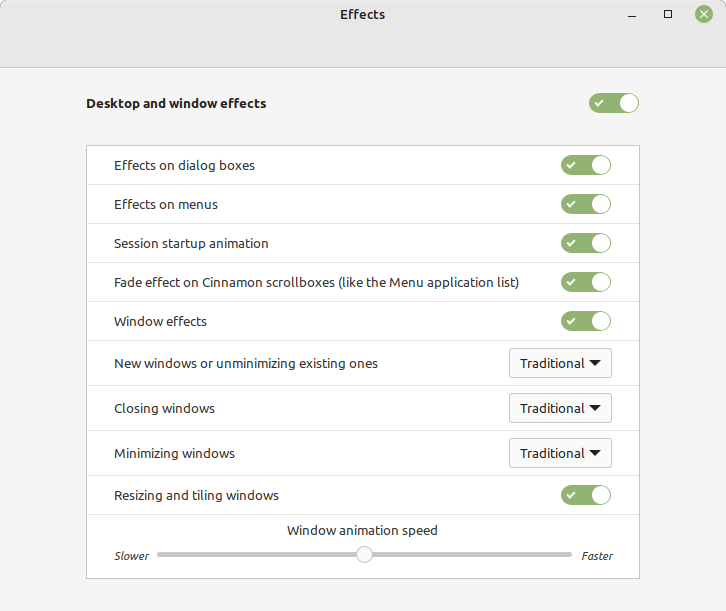Disable effects on dialog boxes
This screenshot has height=611, width=726.
(x=585, y=165)
